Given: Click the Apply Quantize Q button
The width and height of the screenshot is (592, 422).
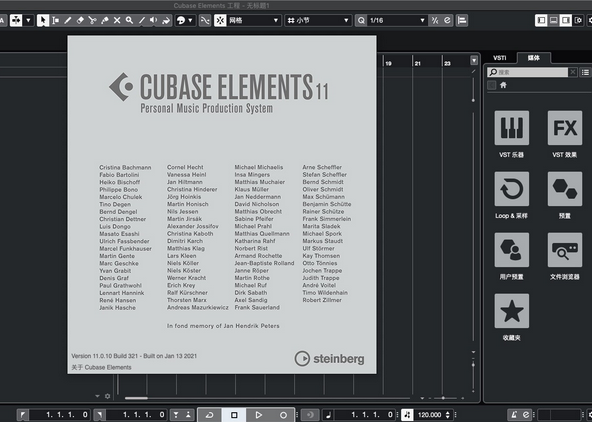Looking at the screenshot, I should click(x=361, y=20).
